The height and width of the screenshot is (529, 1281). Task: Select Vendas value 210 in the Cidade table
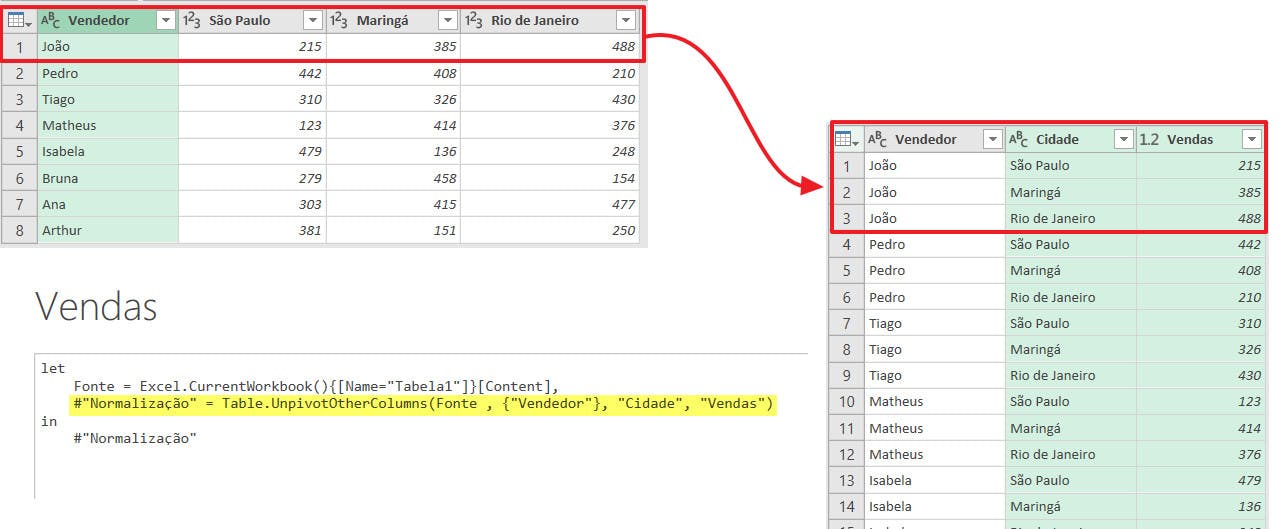[x=1201, y=297]
